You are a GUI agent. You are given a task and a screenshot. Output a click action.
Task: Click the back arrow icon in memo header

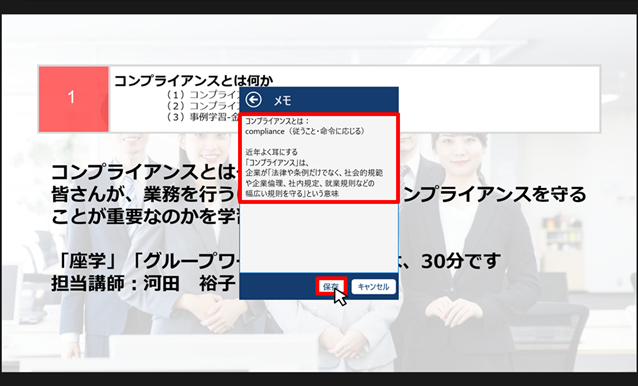click(x=253, y=100)
